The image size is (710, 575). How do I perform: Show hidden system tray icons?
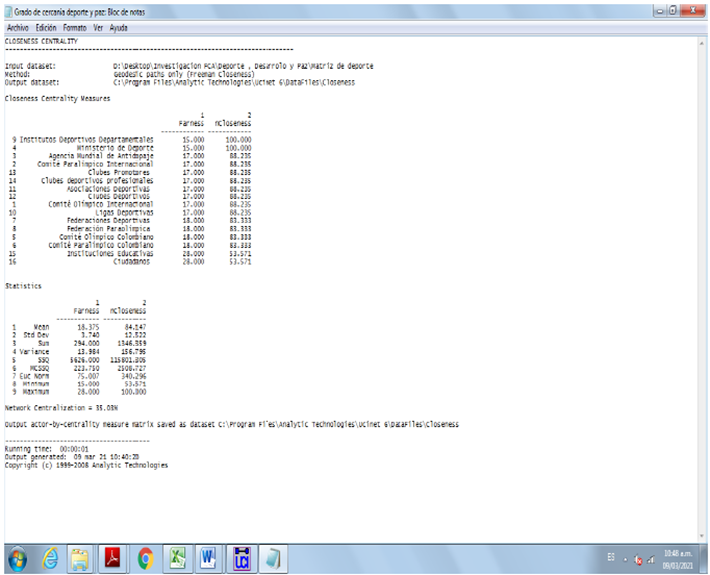[625, 557]
